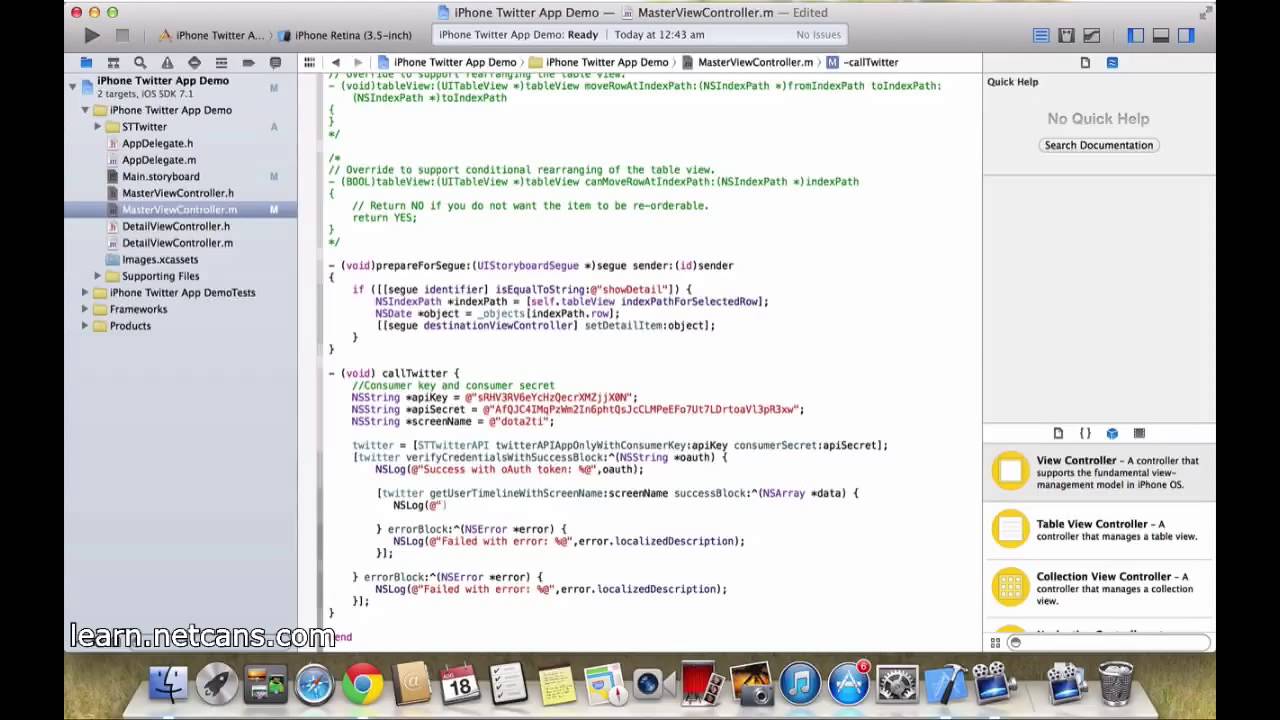Select Main.storyboard in the navigator
The height and width of the screenshot is (720, 1280).
click(160, 176)
